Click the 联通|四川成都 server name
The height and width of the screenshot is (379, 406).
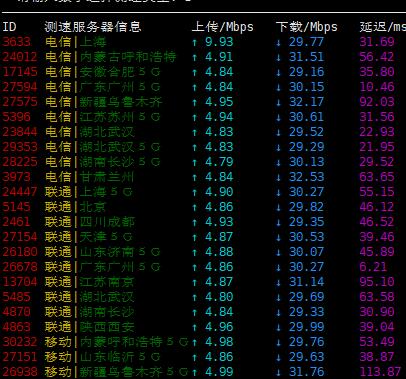point(90,222)
